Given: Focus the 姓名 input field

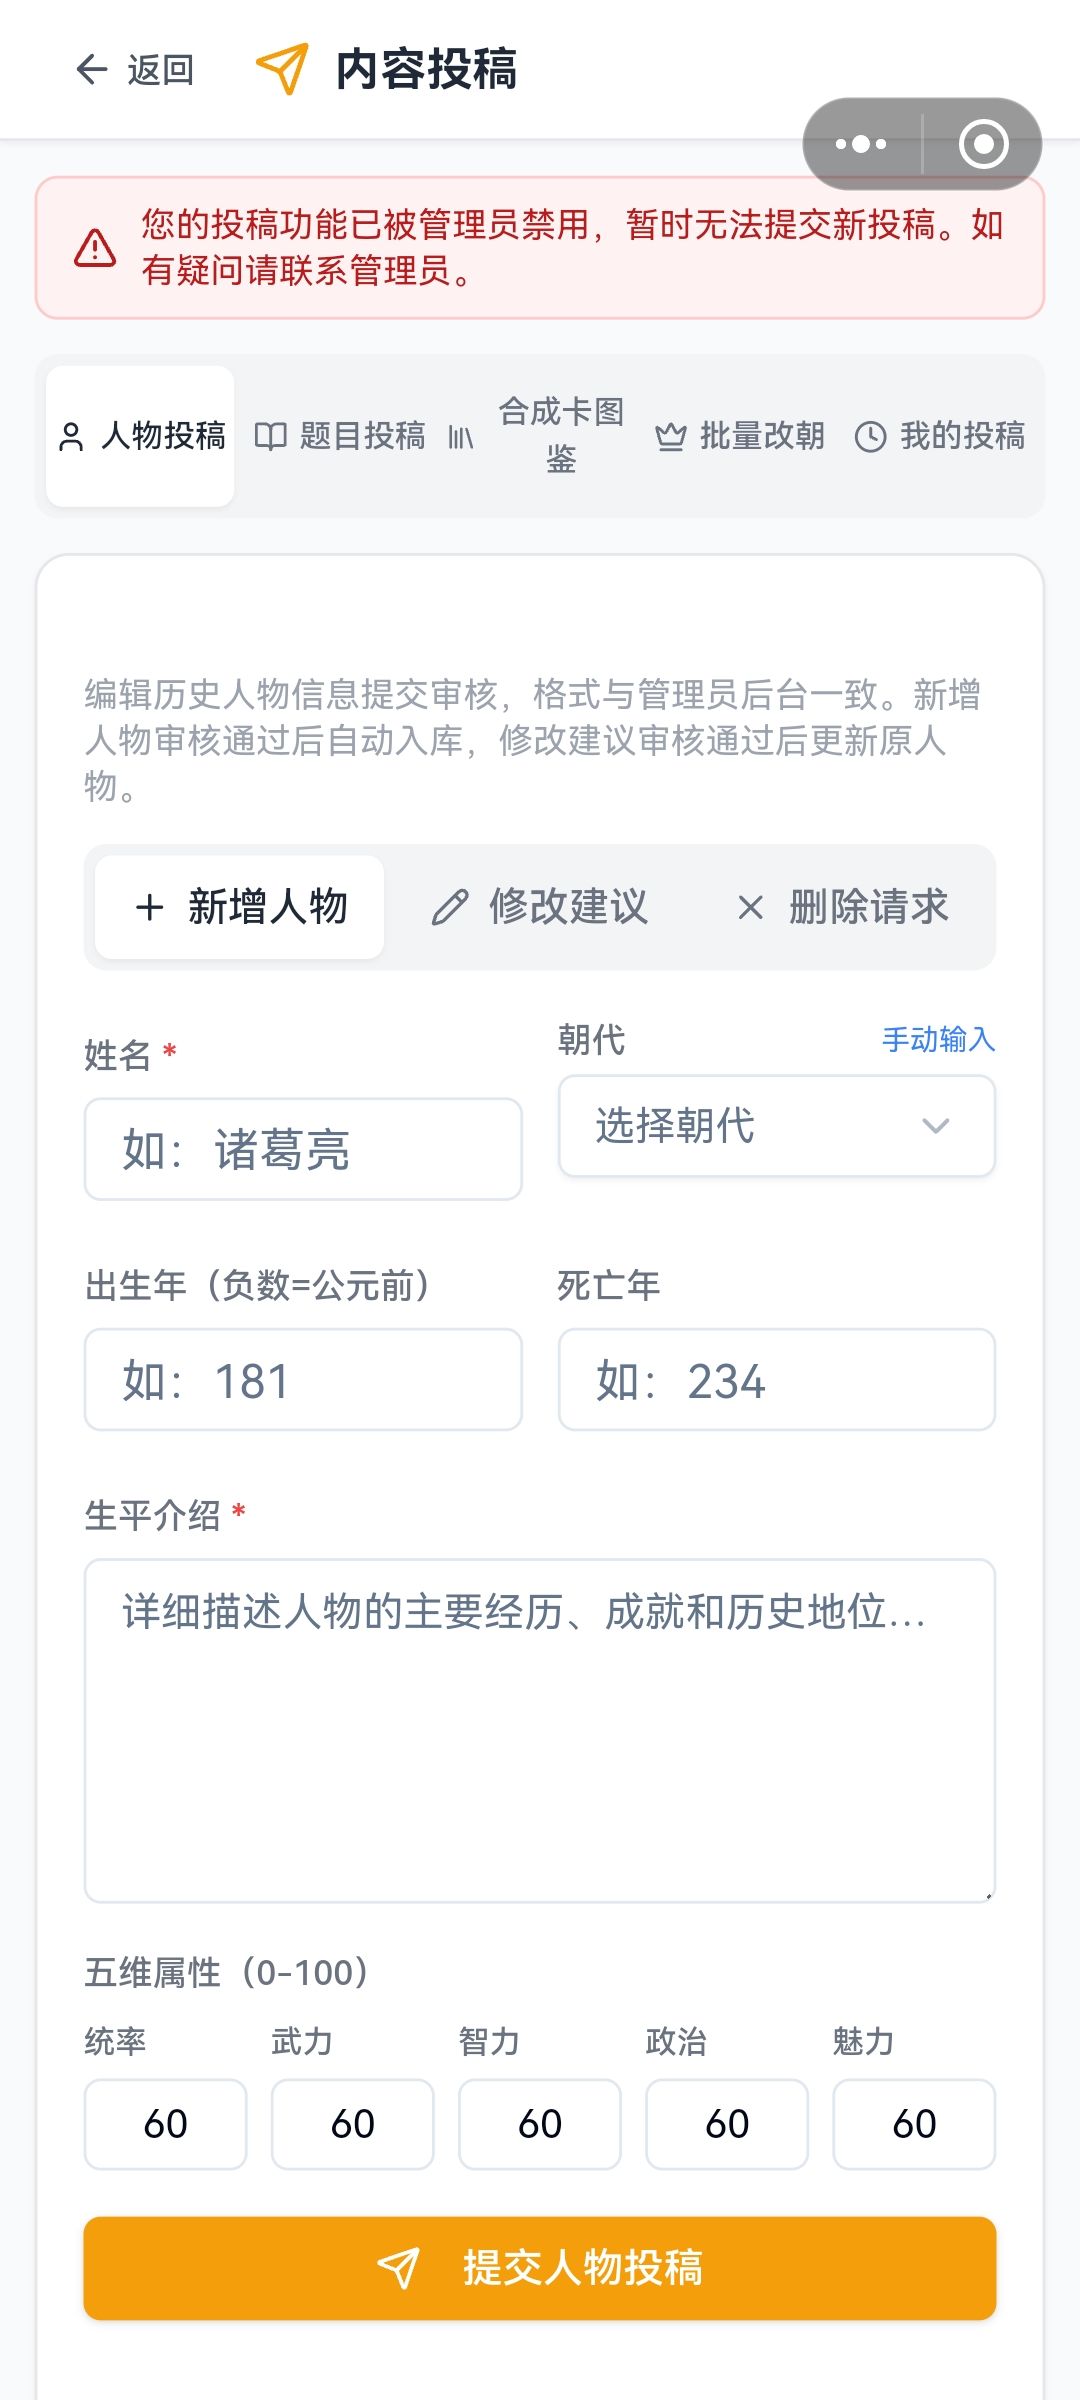Looking at the screenshot, I should coord(303,1149).
